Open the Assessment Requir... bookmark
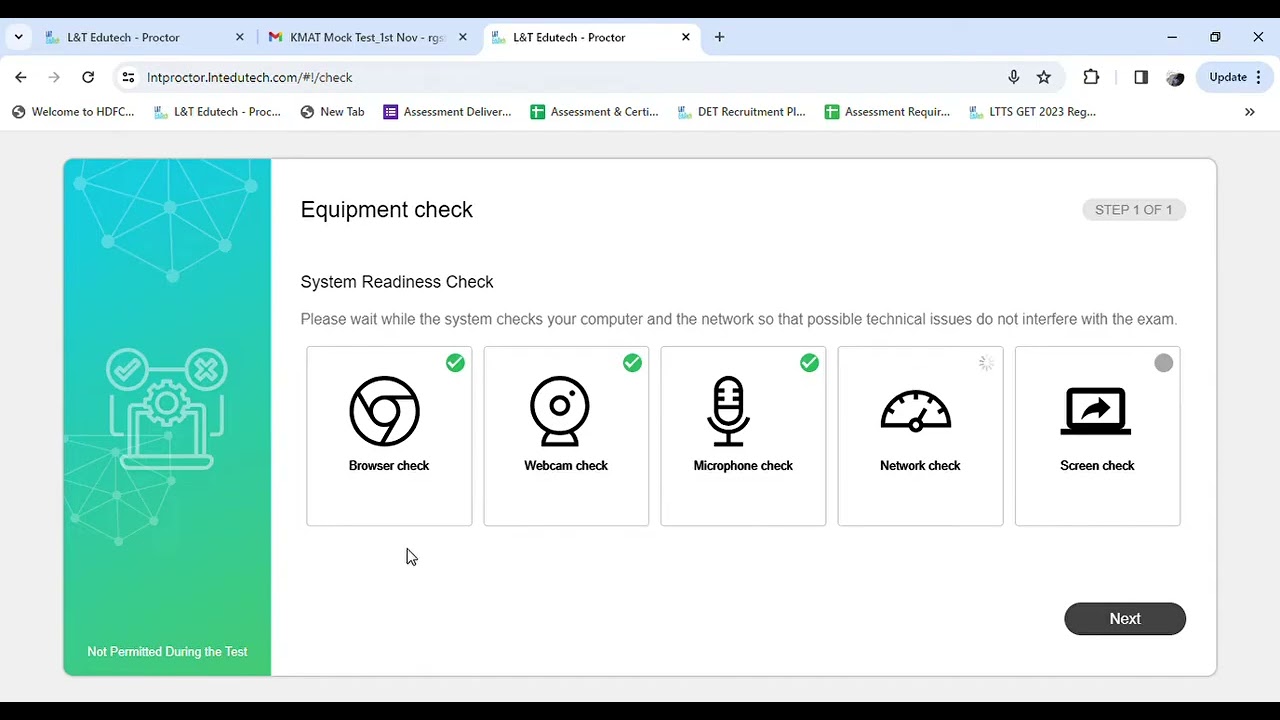Viewport: 1280px width, 720px height. pyautogui.click(x=887, y=112)
